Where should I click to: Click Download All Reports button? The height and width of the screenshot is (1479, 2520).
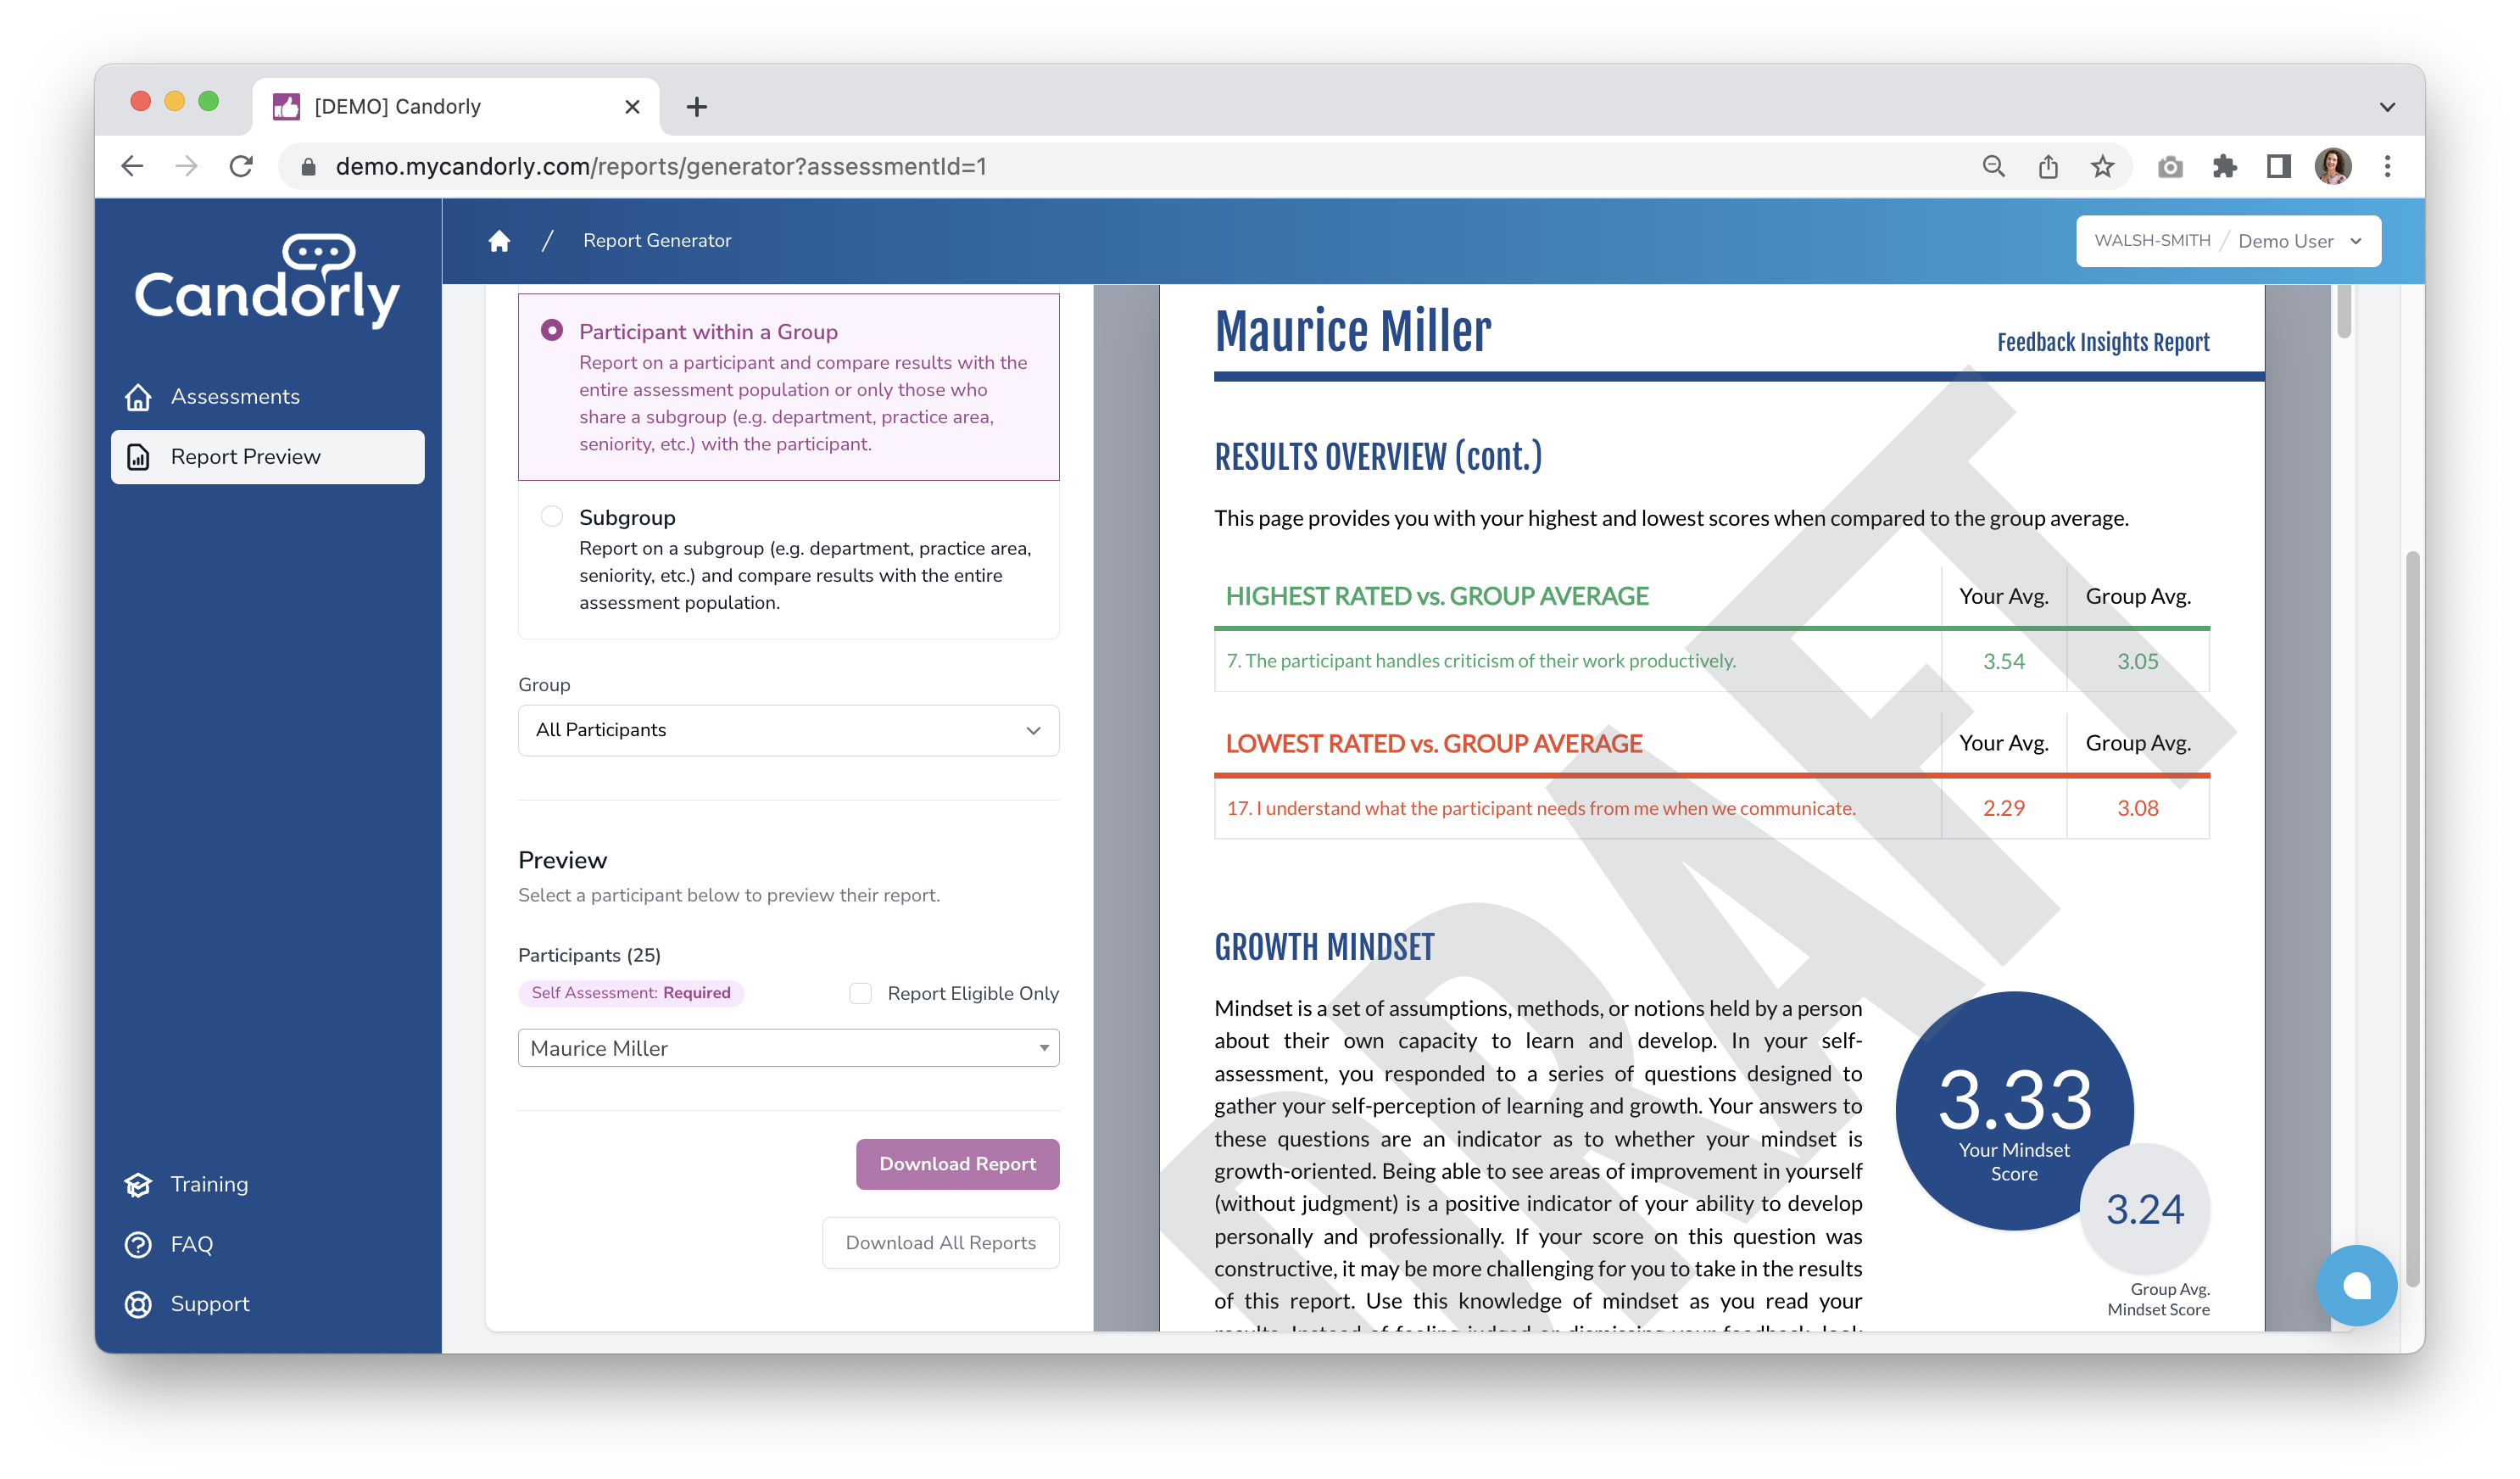(x=940, y=1243)
